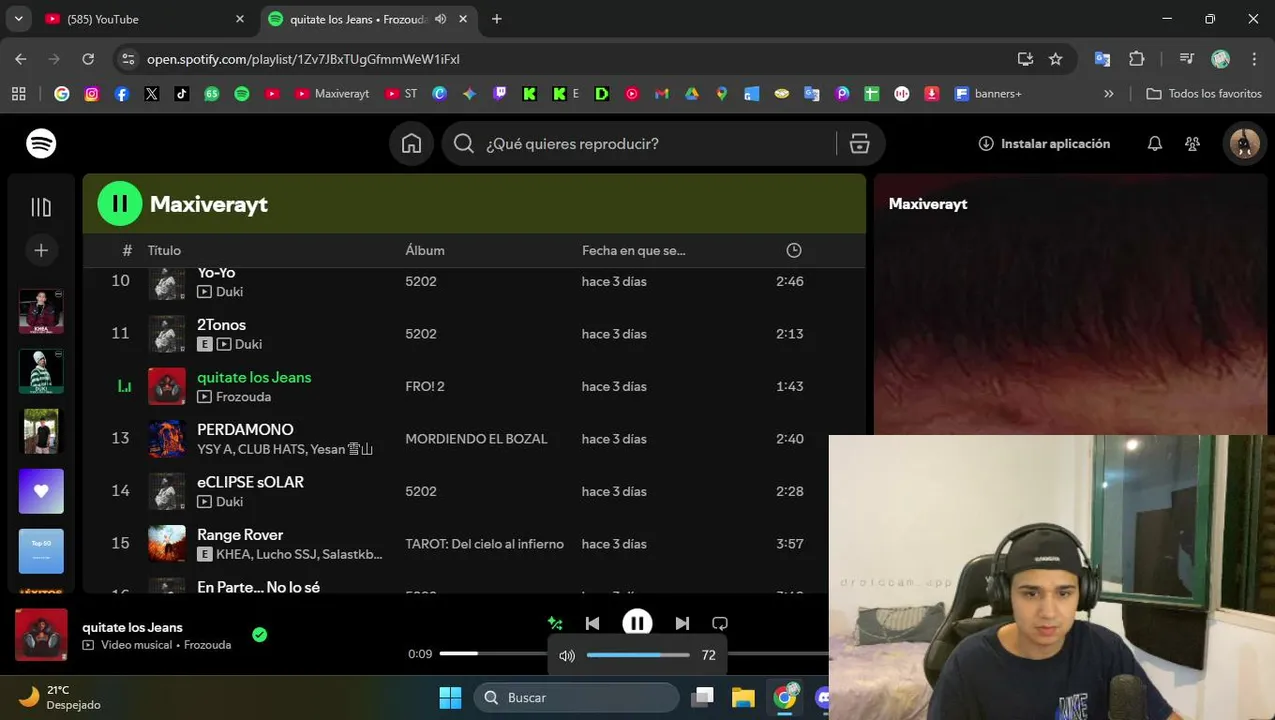Pause playback in the bottom player
Screen dimensions: 1275x720
click(x=637, y=623)
